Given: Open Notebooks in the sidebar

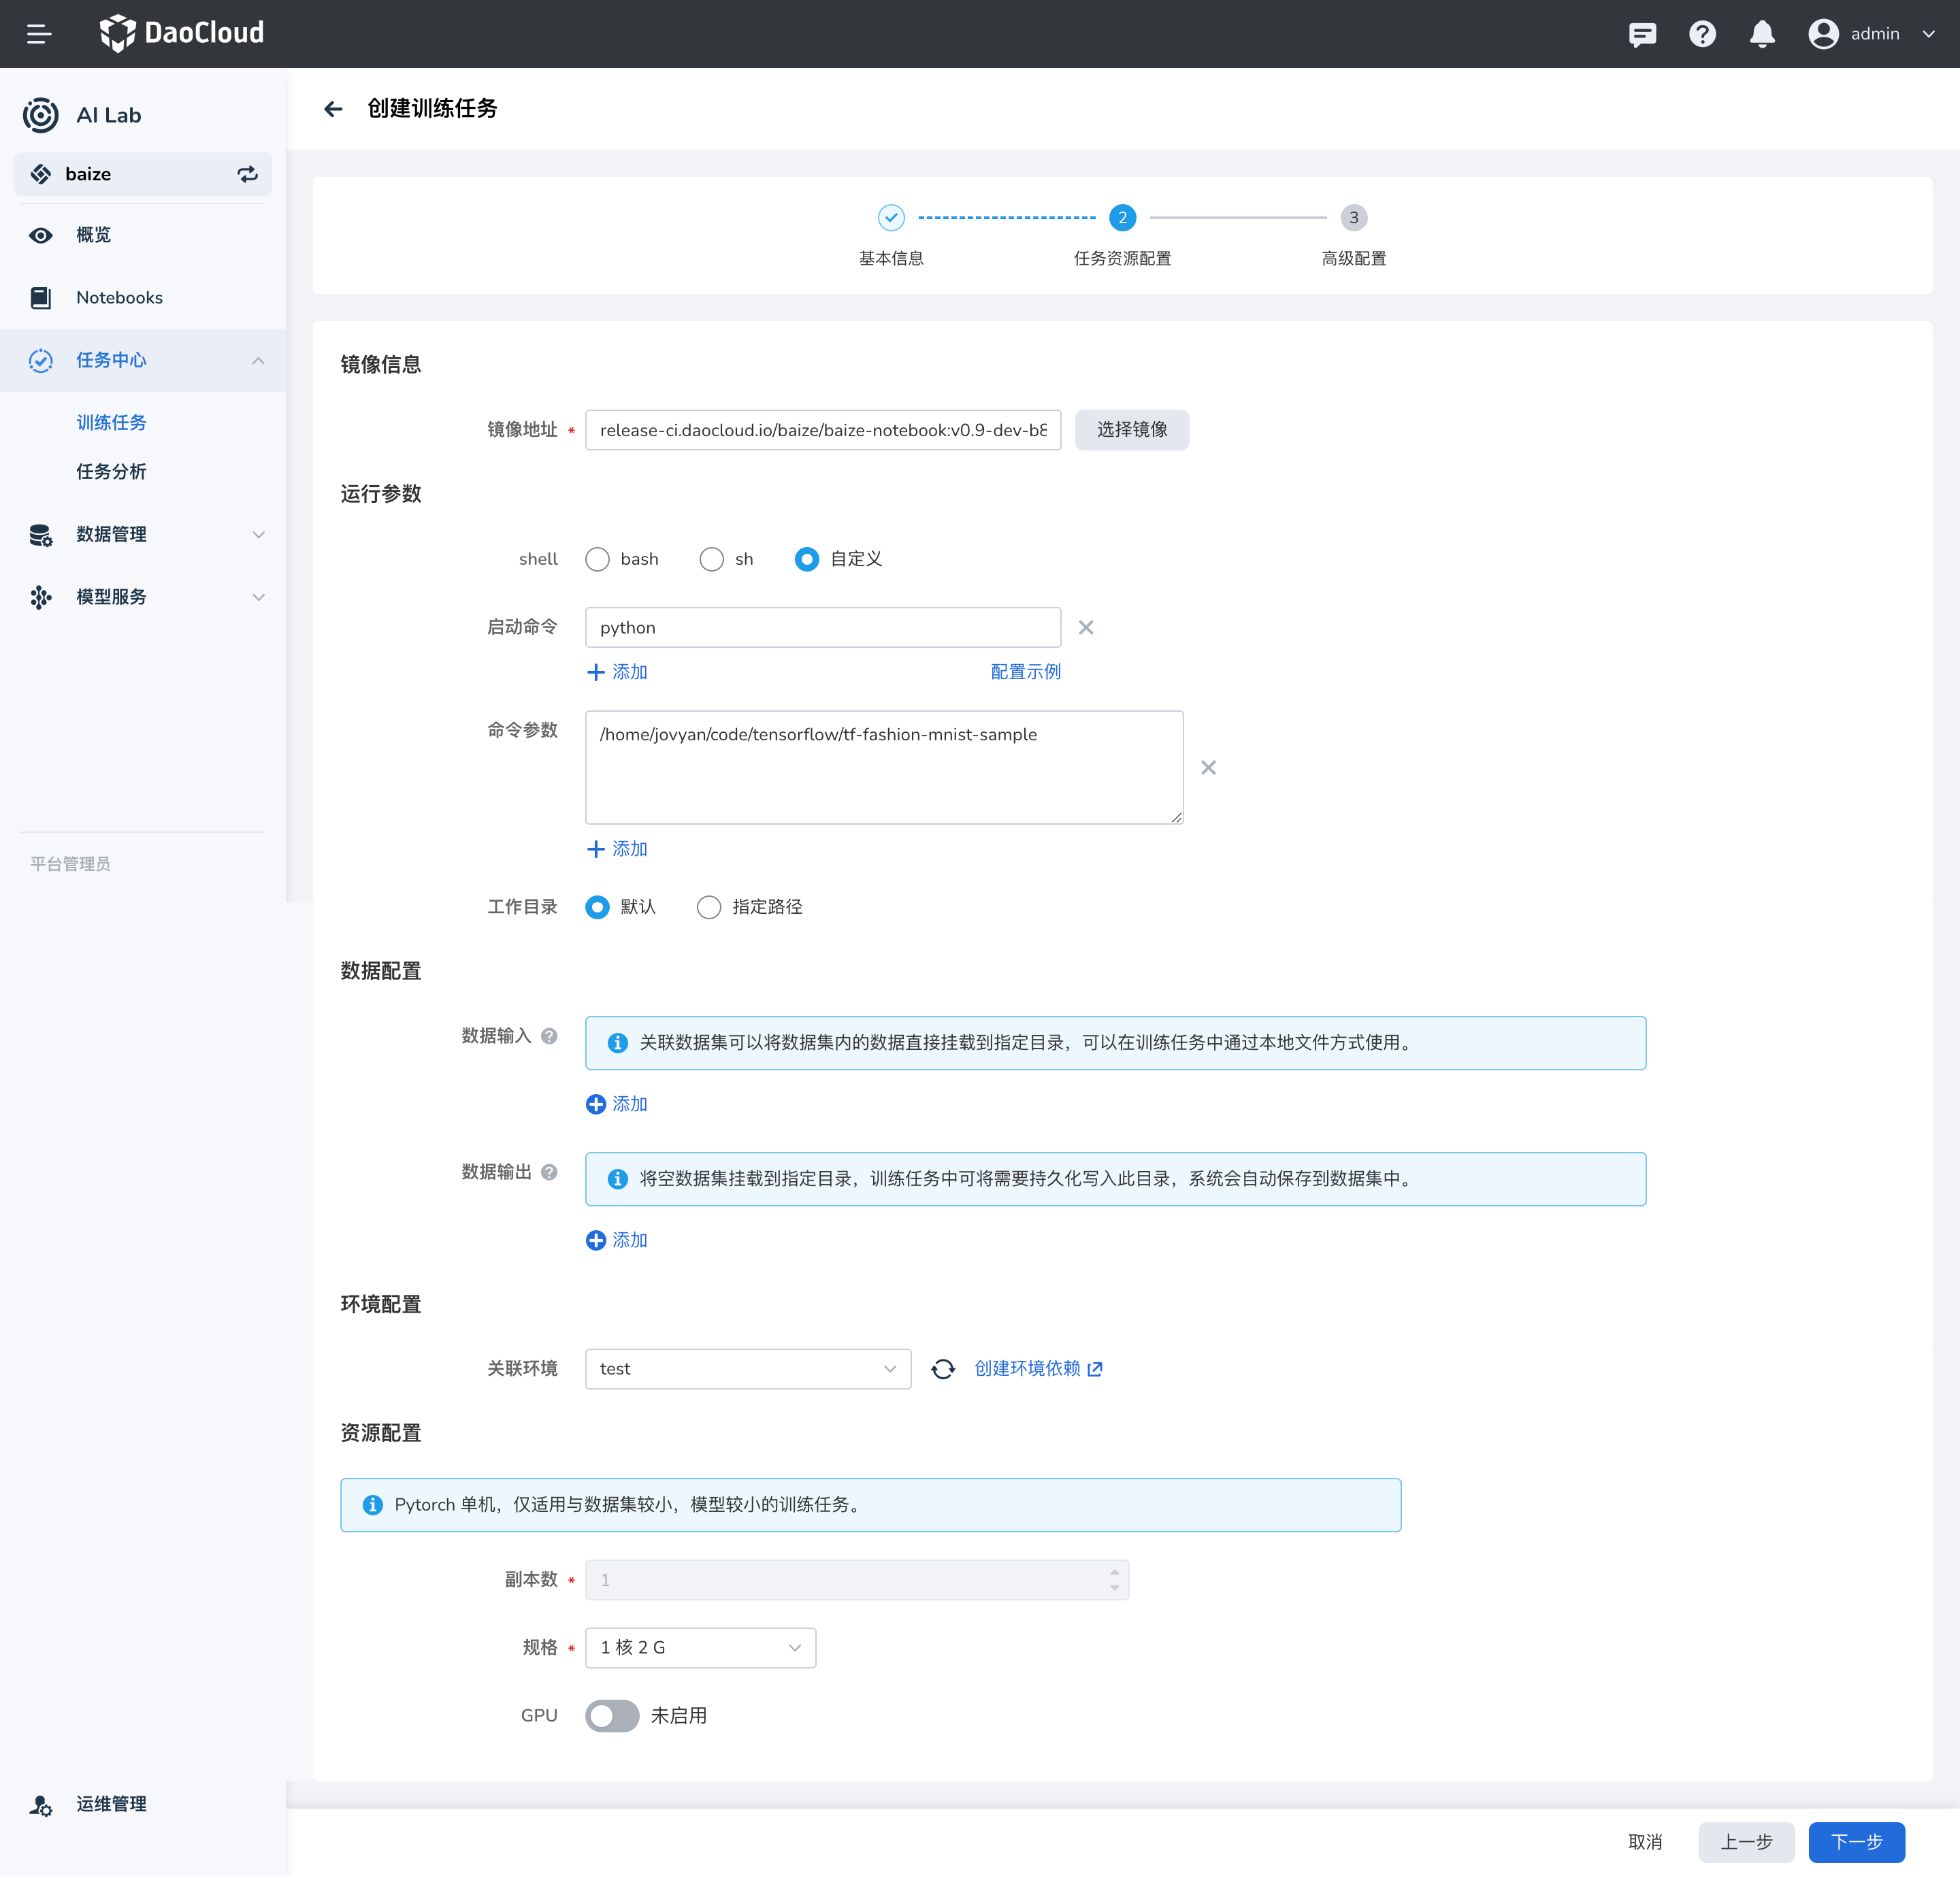Looking at the screenshot, I should click(x=119, y=297).
